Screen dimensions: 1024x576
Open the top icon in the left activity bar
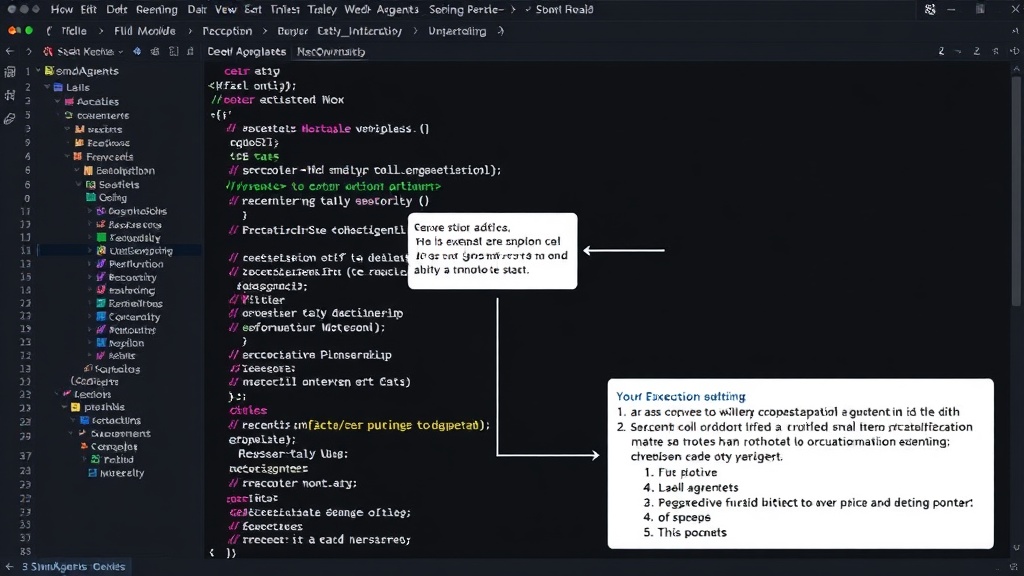coord(9,72)
